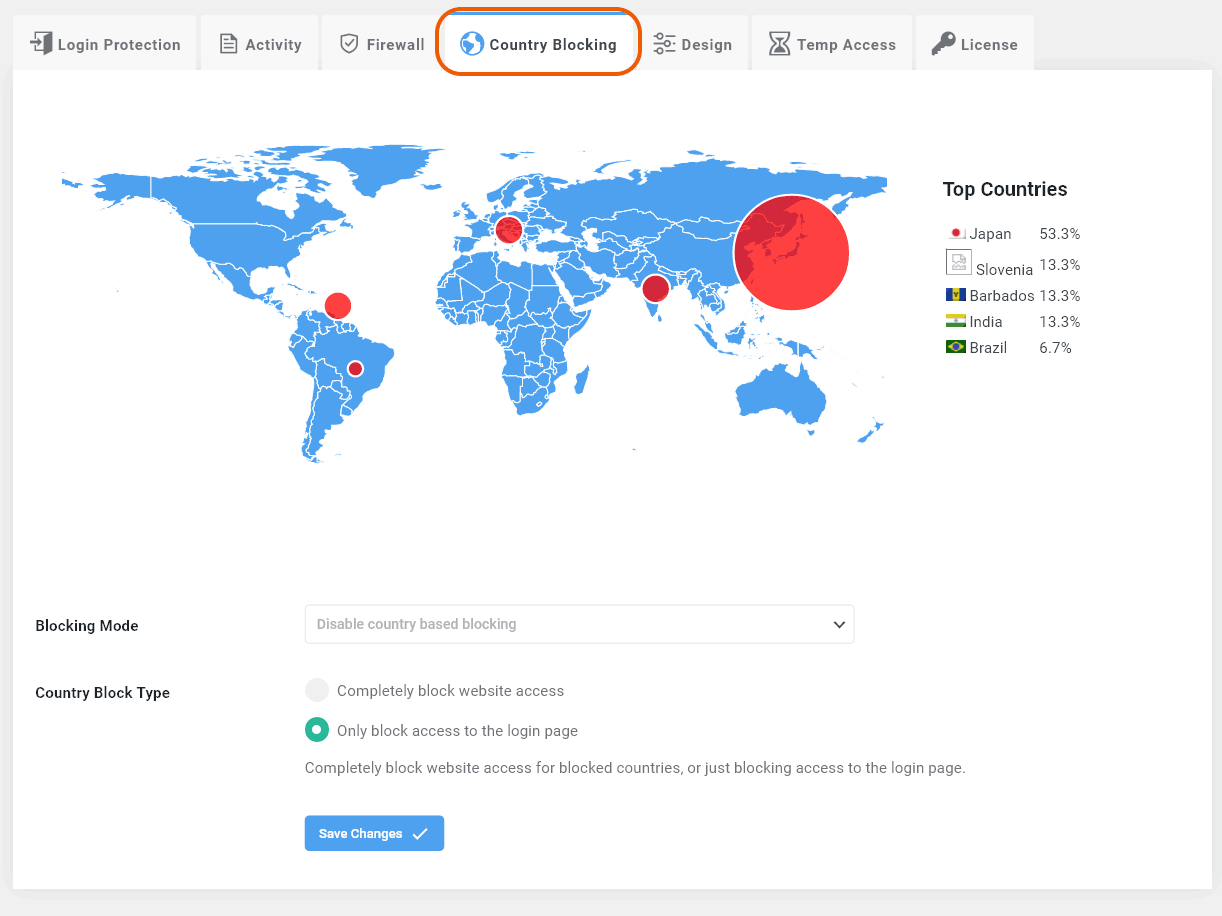Click the Japan flag icon
1222x916 pixels.
[x=956, y=233]
